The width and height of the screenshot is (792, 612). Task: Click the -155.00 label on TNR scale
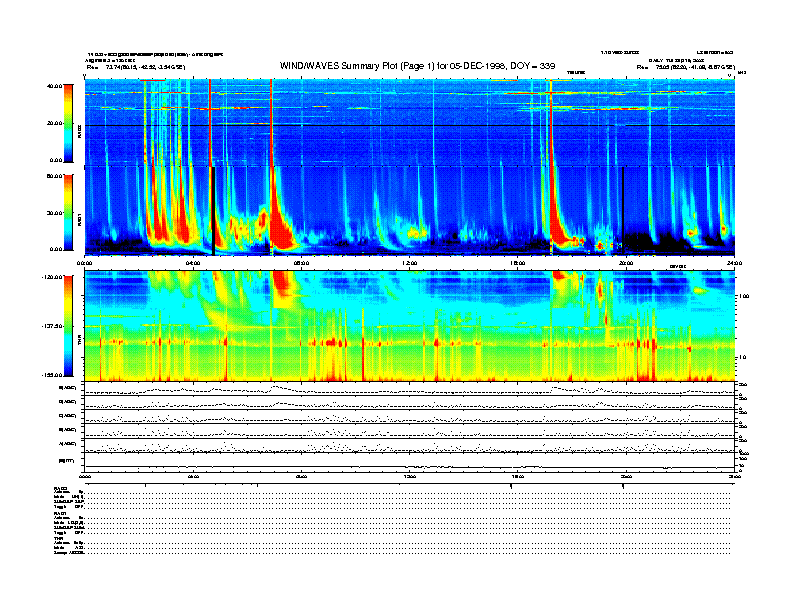point(53,375)
